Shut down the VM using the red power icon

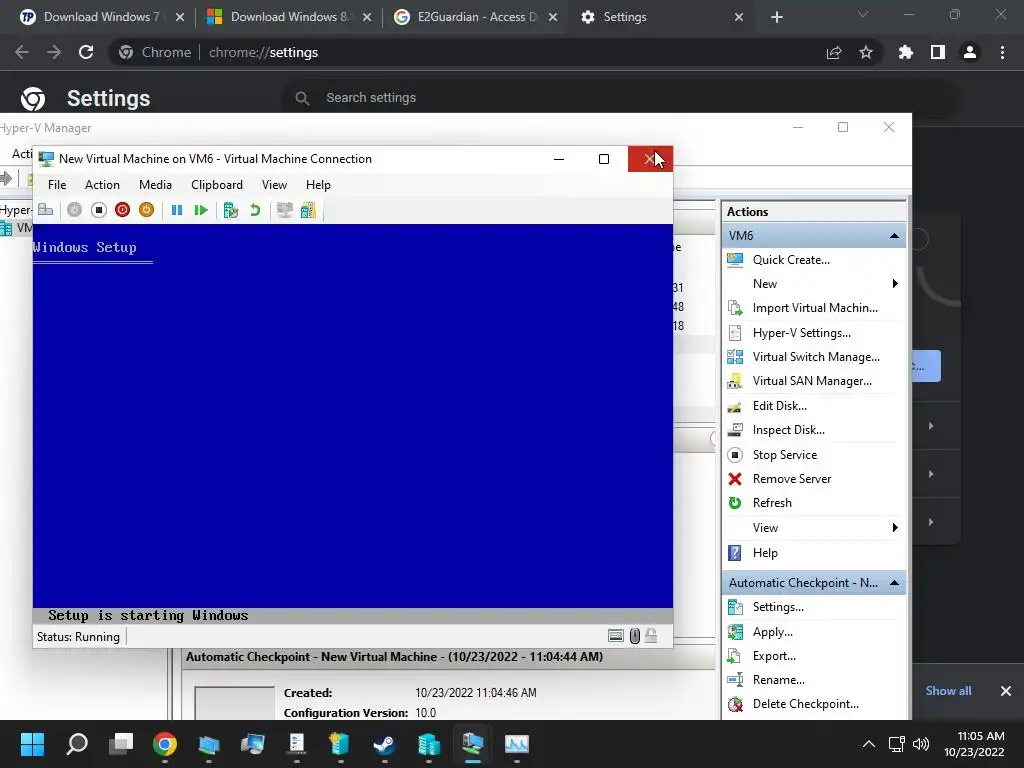click(122, 210)
